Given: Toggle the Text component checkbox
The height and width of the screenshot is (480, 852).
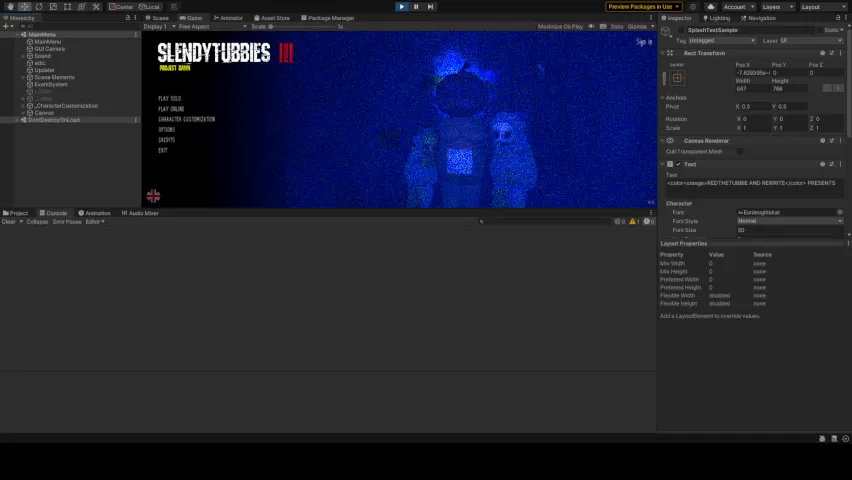Looking at the screenshot, I should pos(679,164).
